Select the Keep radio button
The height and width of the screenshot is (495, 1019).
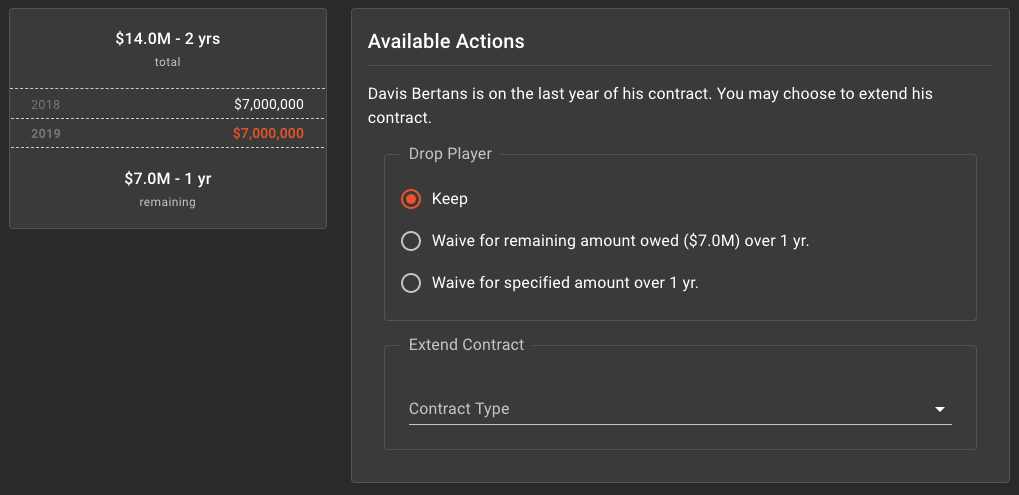(x=410, y=199)
